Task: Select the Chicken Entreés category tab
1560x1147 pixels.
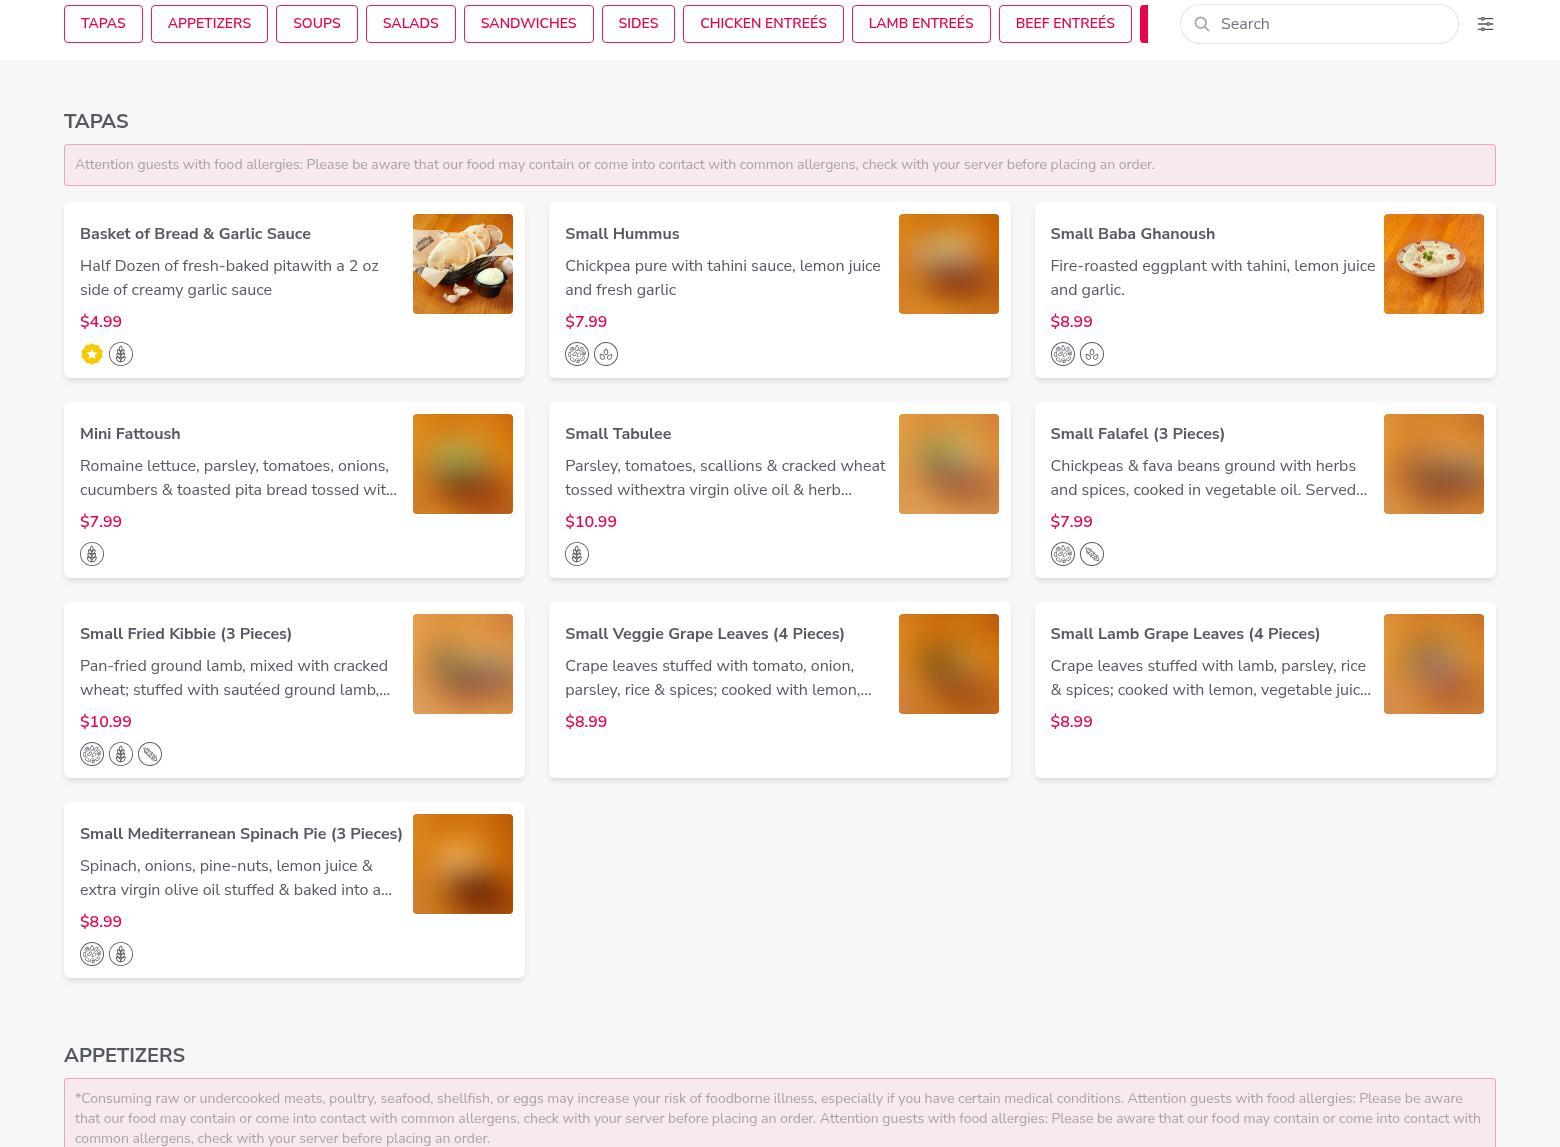Action: tap(763, 24)
